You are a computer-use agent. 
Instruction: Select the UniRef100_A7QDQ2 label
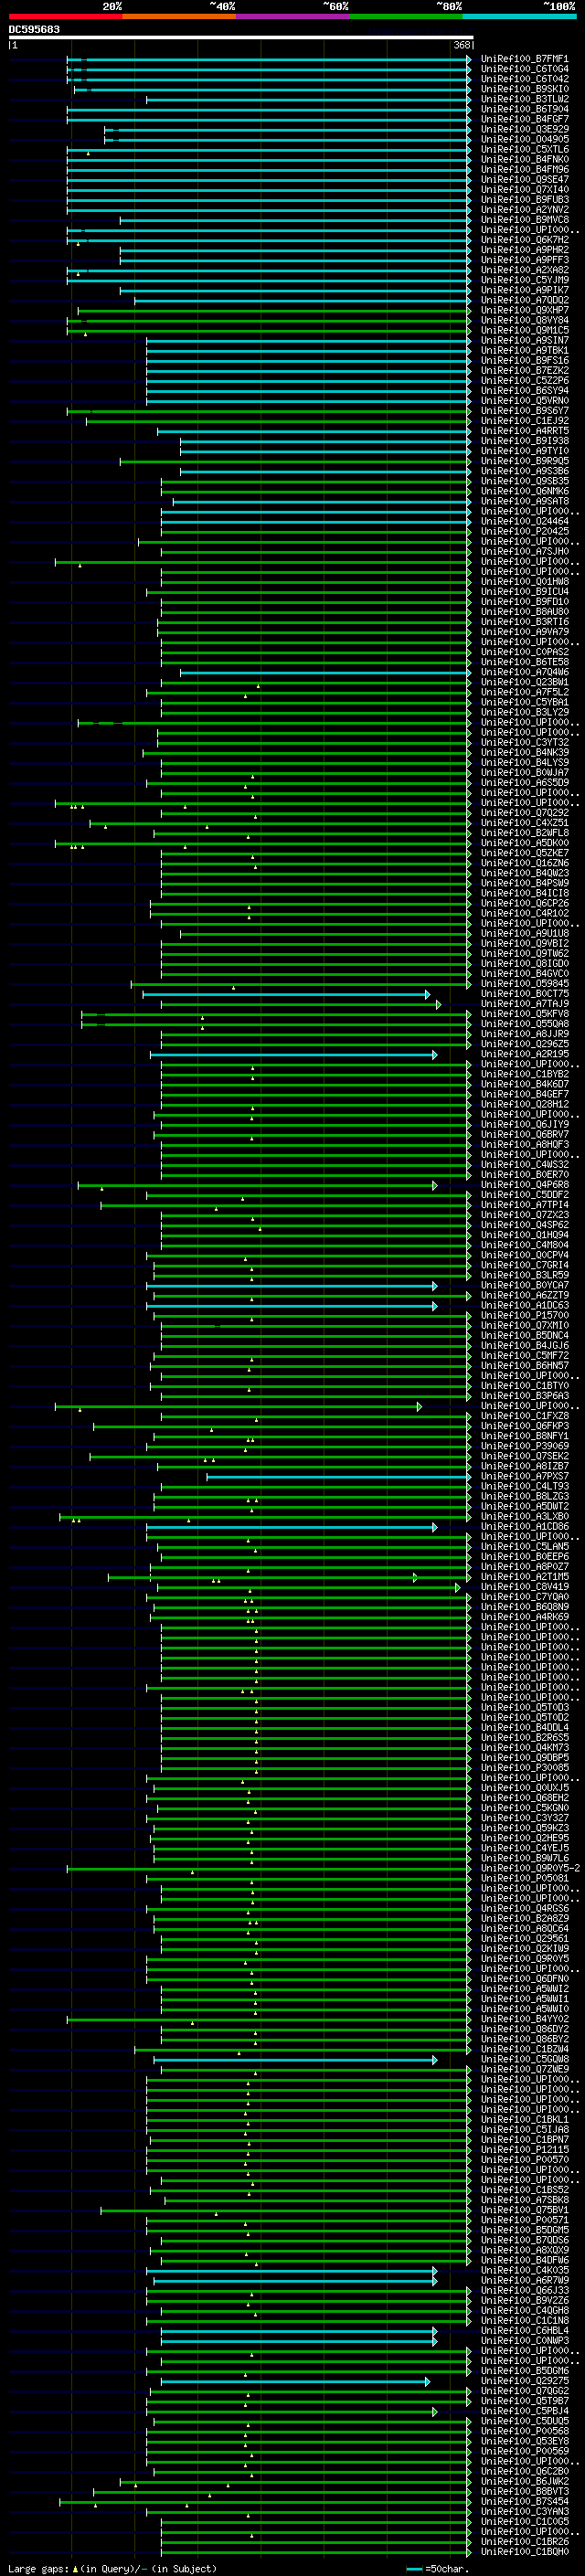click(x=525, y=300)
